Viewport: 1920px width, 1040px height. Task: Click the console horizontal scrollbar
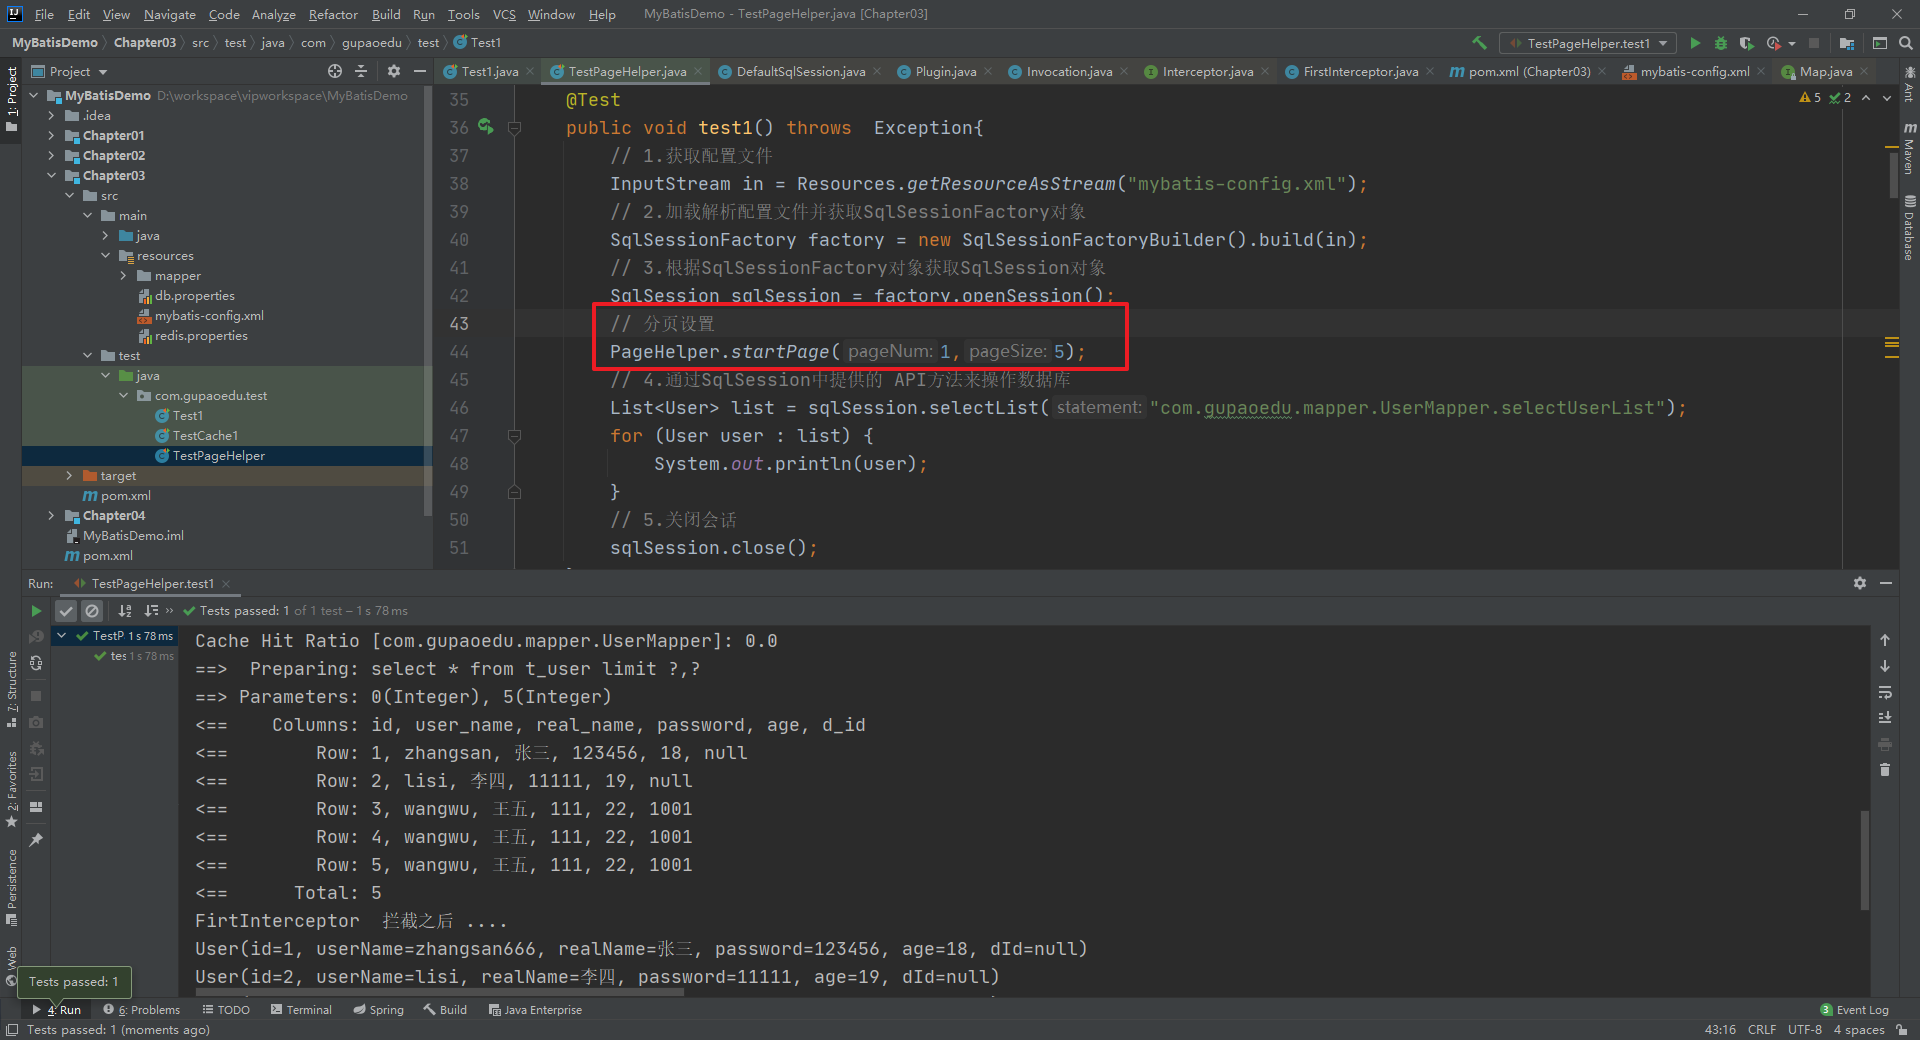click(x=440, y=992)
